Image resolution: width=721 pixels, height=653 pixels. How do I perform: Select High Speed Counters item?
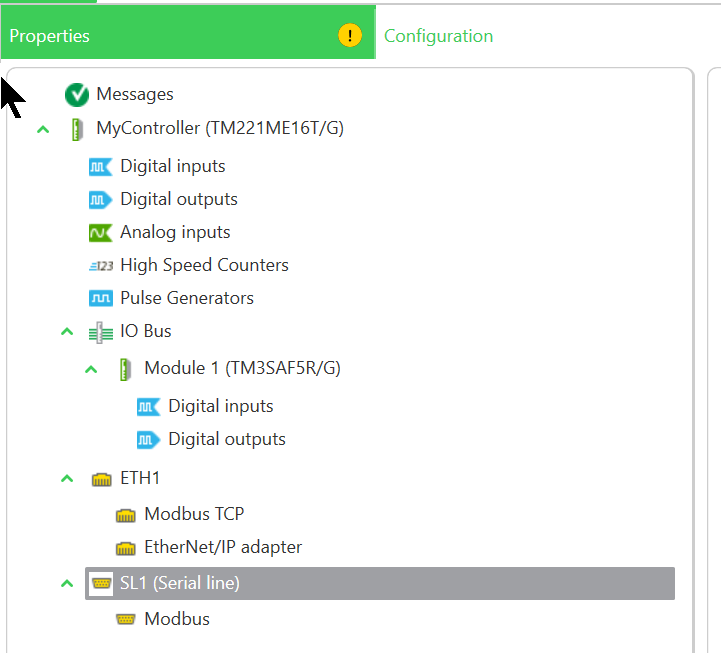[x=204, y=266]
